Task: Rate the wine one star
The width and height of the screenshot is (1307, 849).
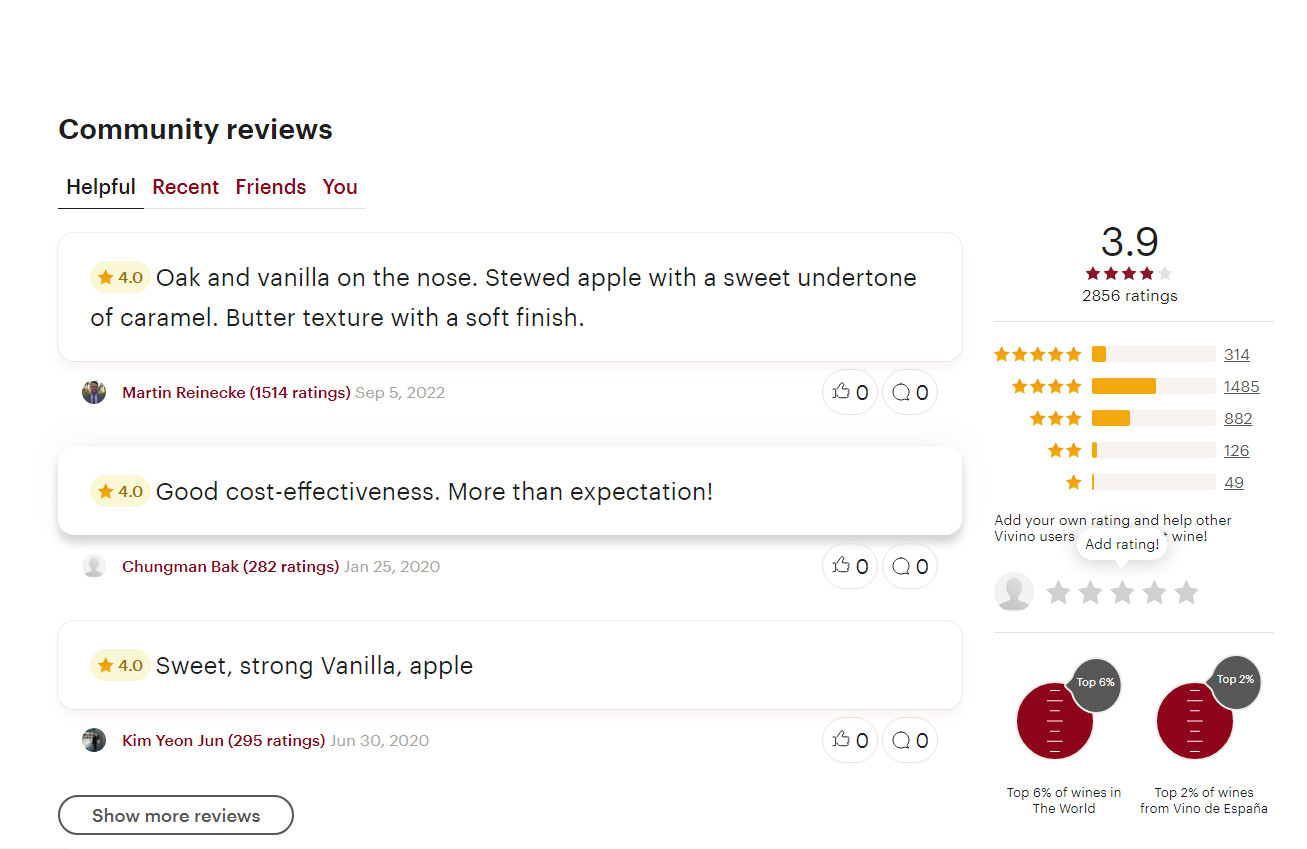Action: pyautogui.click(x=1058, y=593)
